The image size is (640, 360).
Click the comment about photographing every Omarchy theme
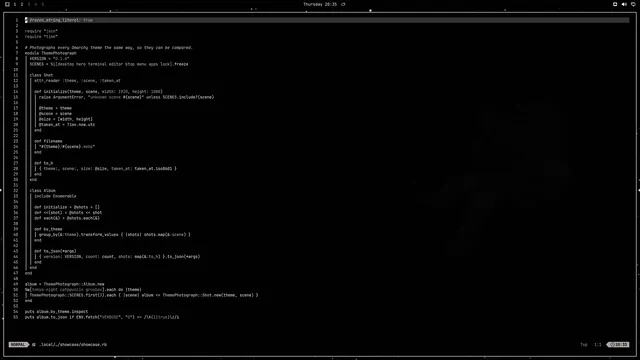(x=109, y=47)
